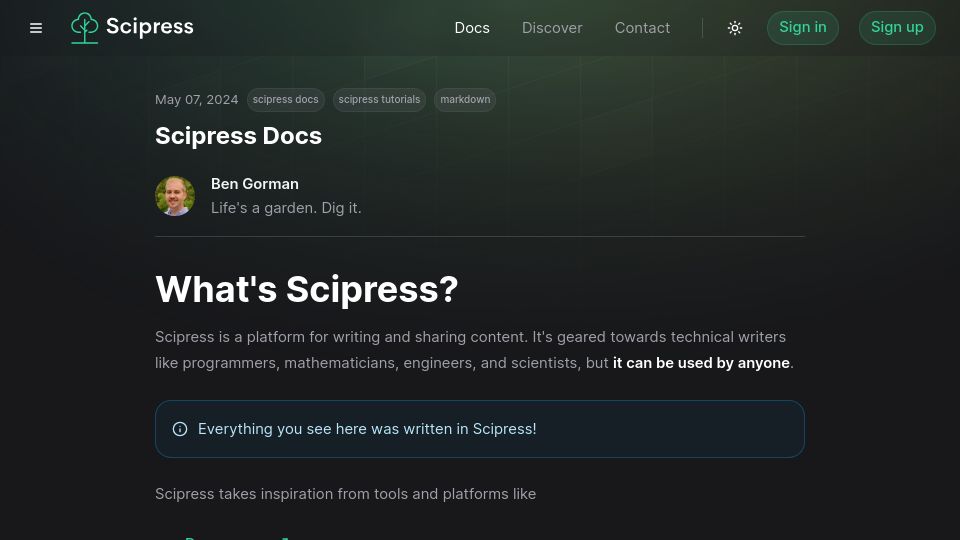The width and height of the screenshot is (960, 540).
Task: Click 'Scipress takes inspiration from tools and platforms like'
Action: coord(345,494)
